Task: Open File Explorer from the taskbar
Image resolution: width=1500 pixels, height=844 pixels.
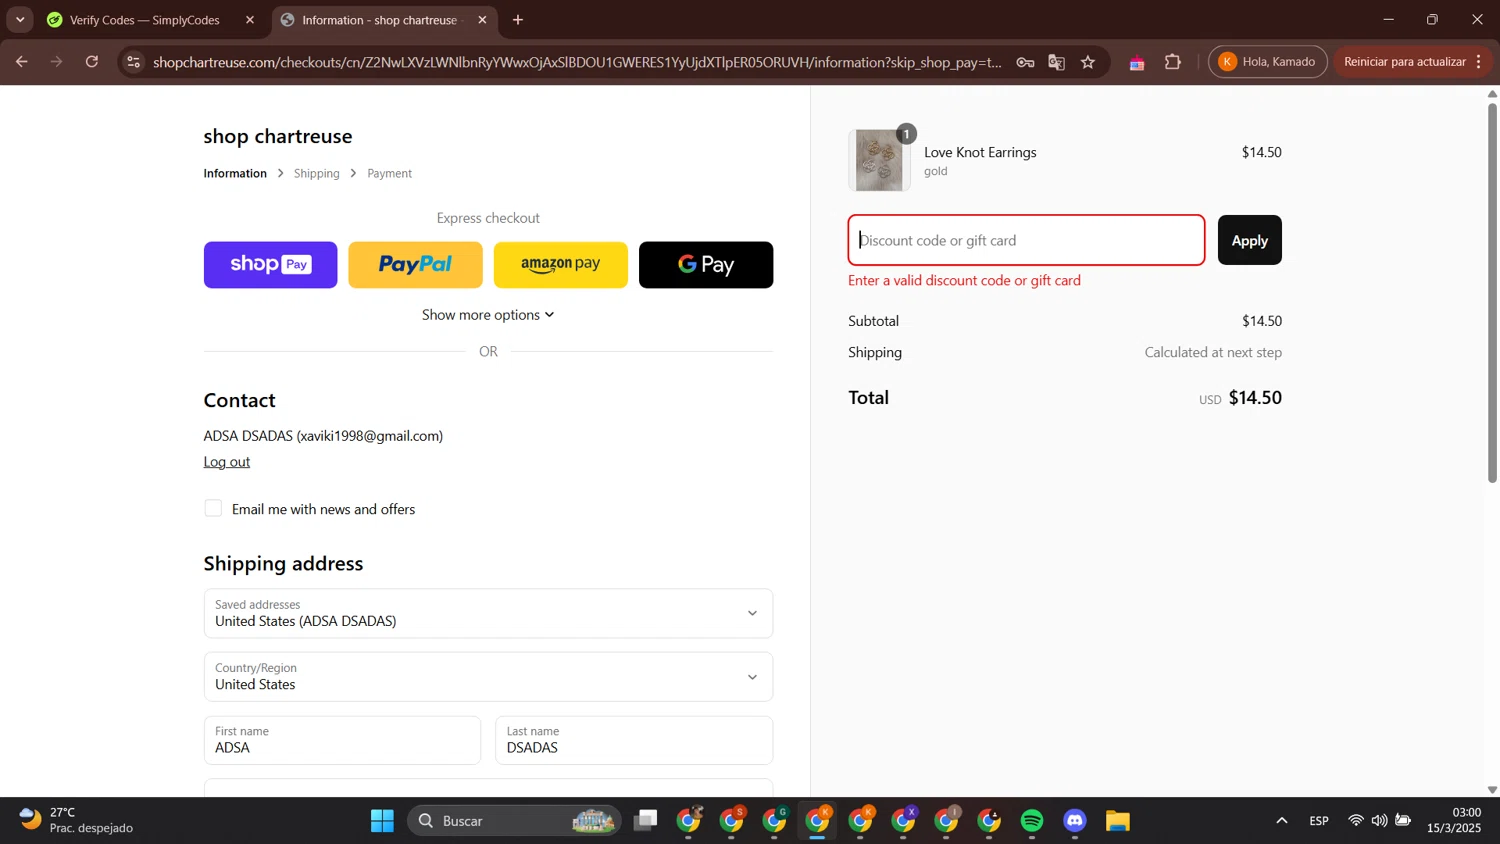Action: pyautogui.click(x=1118, y=821)
